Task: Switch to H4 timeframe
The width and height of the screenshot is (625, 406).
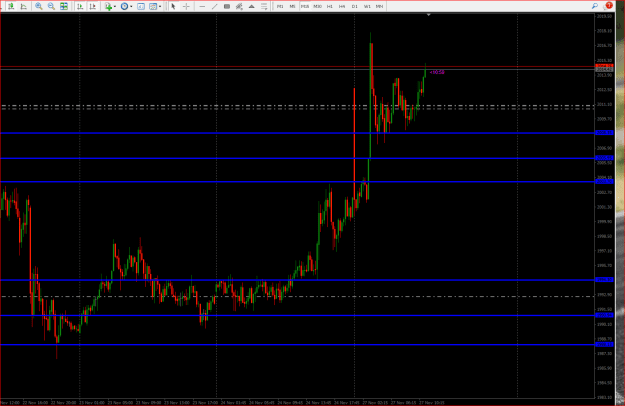Action: tap(342, 6)
